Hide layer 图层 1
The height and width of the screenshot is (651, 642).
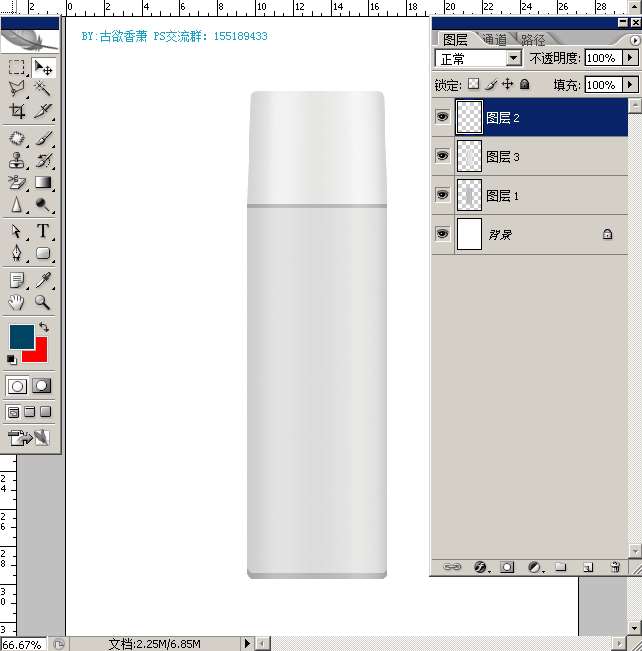(442, 194)
